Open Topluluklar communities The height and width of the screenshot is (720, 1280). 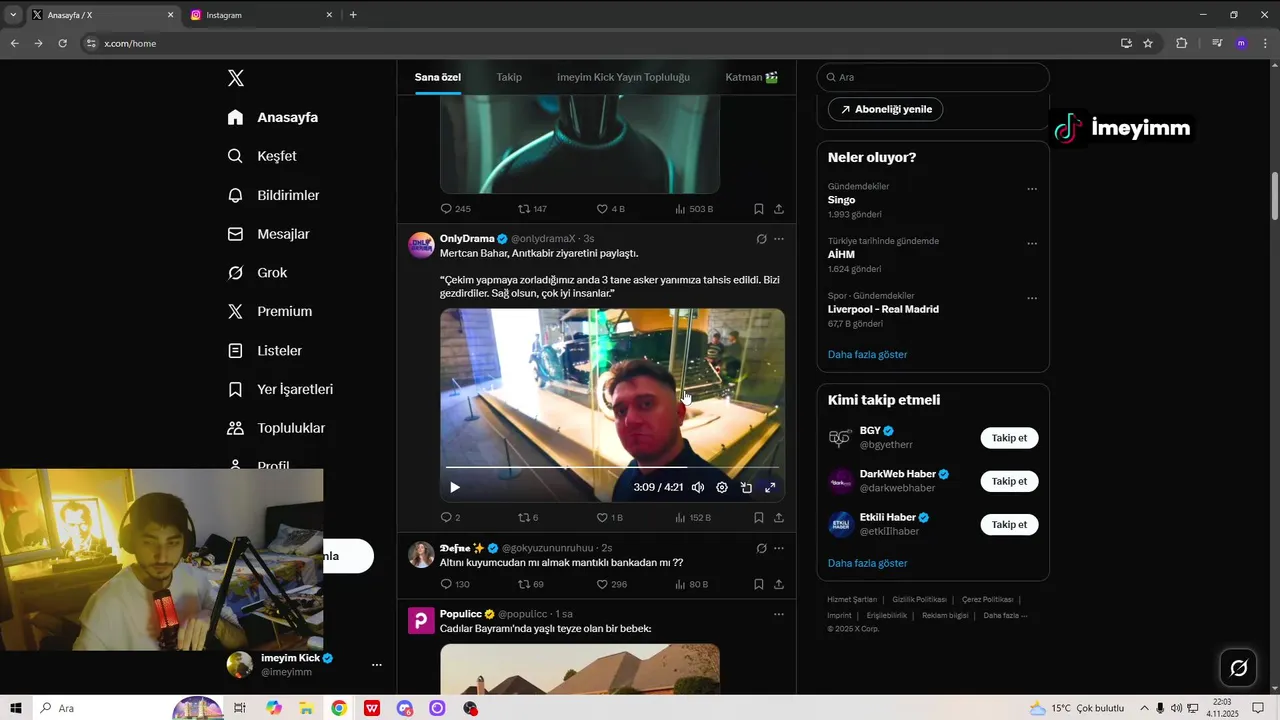(276, 428)
